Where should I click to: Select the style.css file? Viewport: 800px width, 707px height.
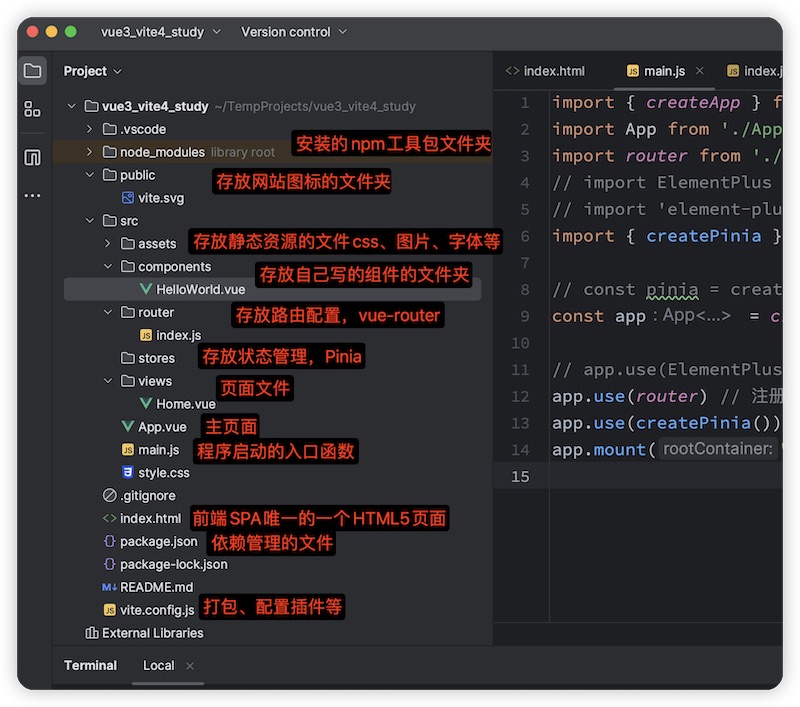click(164, 473)
